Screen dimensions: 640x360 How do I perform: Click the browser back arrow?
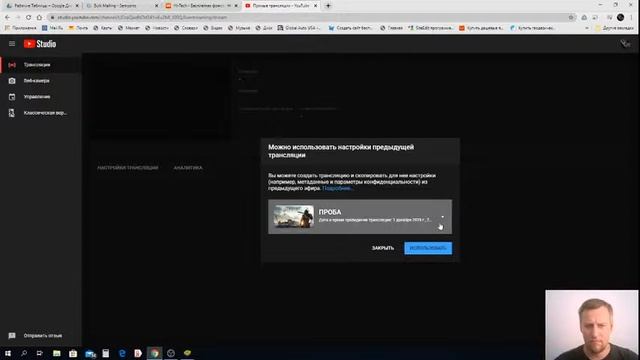click(7, 17)
